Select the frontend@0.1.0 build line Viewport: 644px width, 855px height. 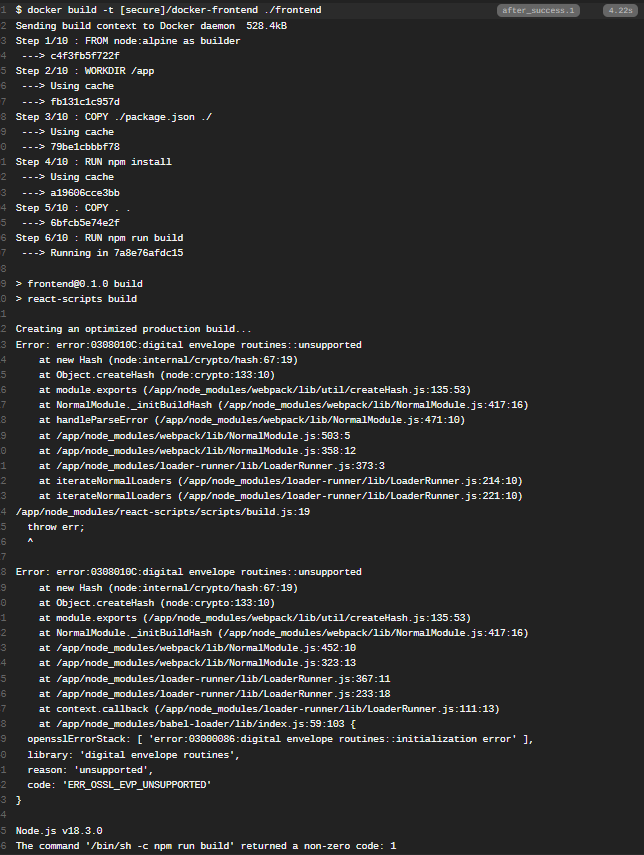point(79,284)
